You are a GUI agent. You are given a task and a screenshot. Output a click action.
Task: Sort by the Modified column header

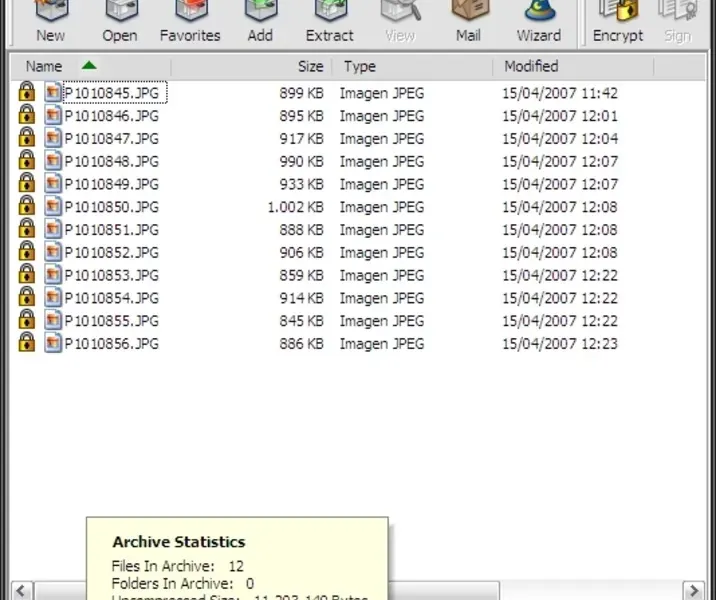(574, 67)
